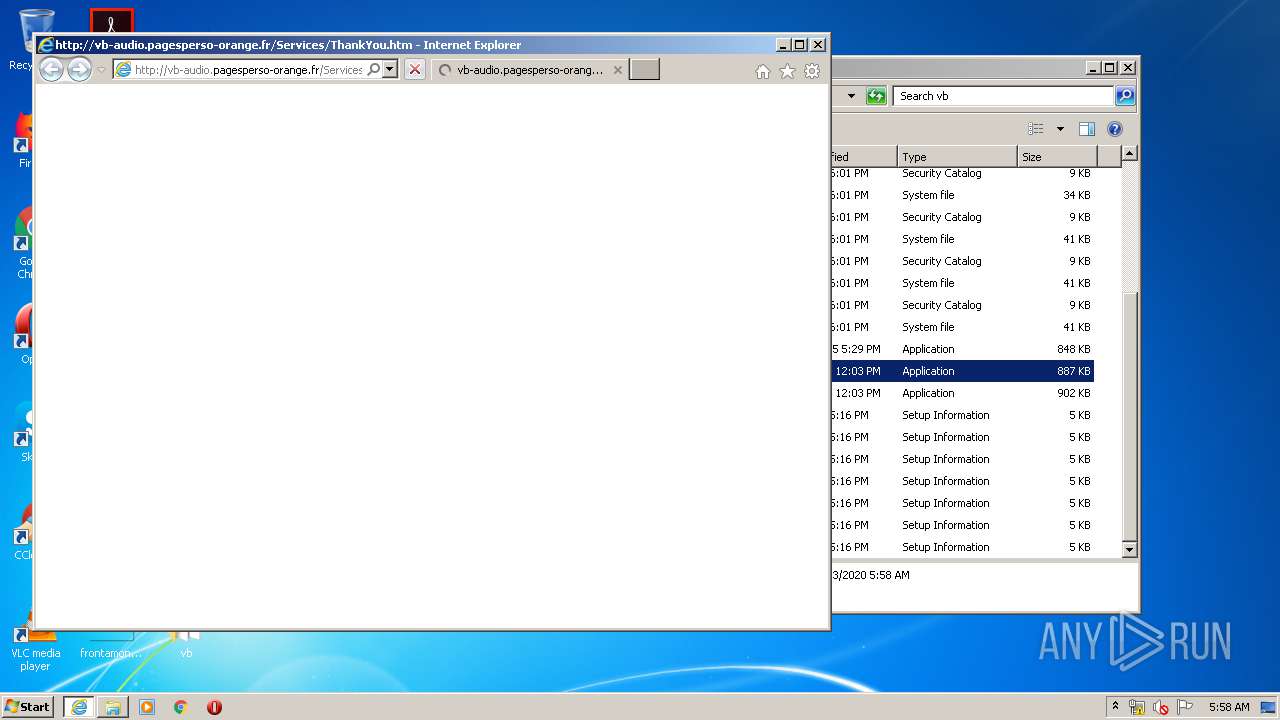The height and width of the screenshot is (720, 1280).
Task: Open the Action Center flag icon
Action: coord(1185,707)
